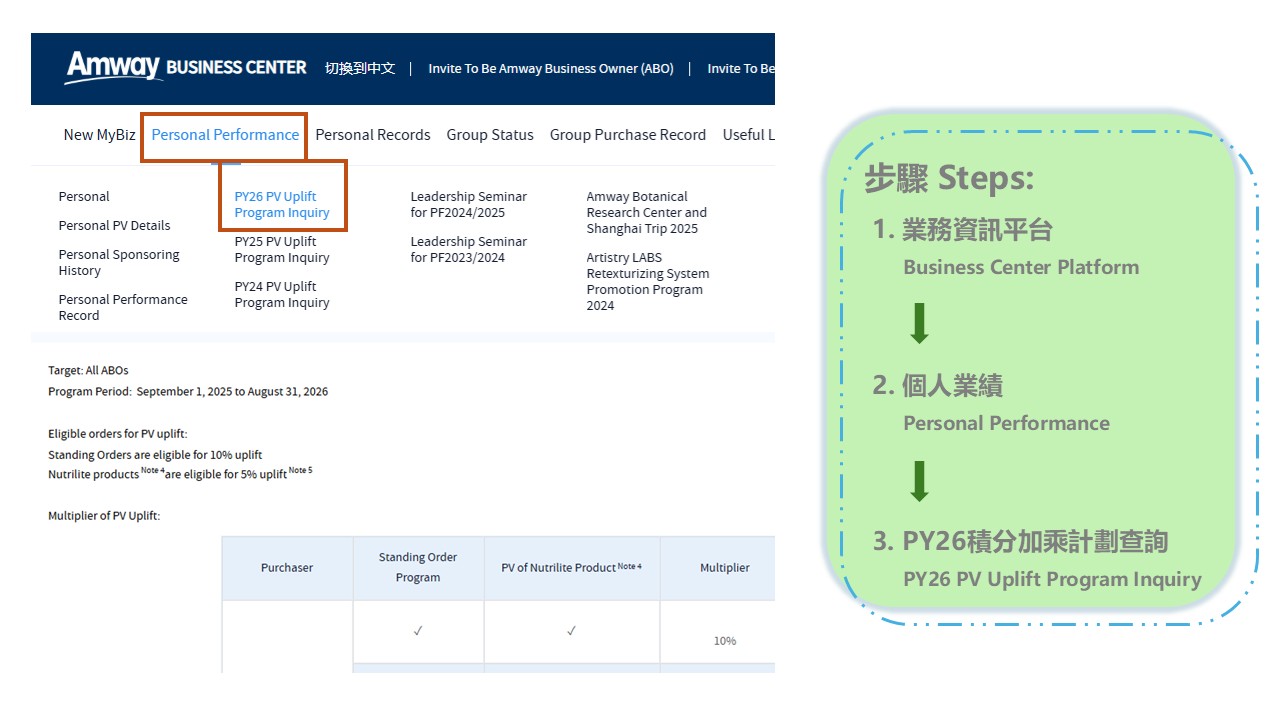The height and width of the screenshot is (720, 1280).
Task: Click the '步驟 Steps:' heading
Action: [x=949, y=179]
